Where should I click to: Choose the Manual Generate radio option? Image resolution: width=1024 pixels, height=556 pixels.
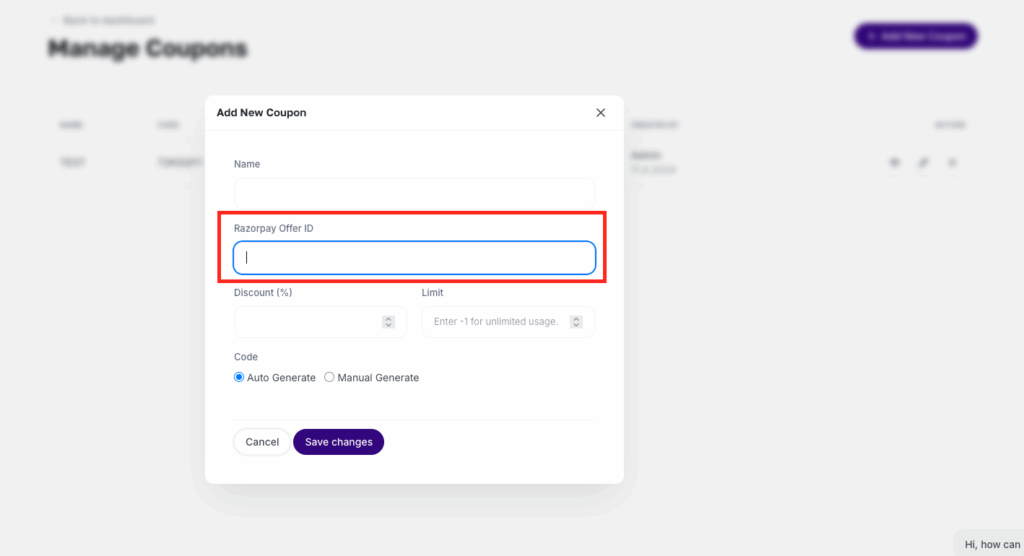tap(329, 378)
